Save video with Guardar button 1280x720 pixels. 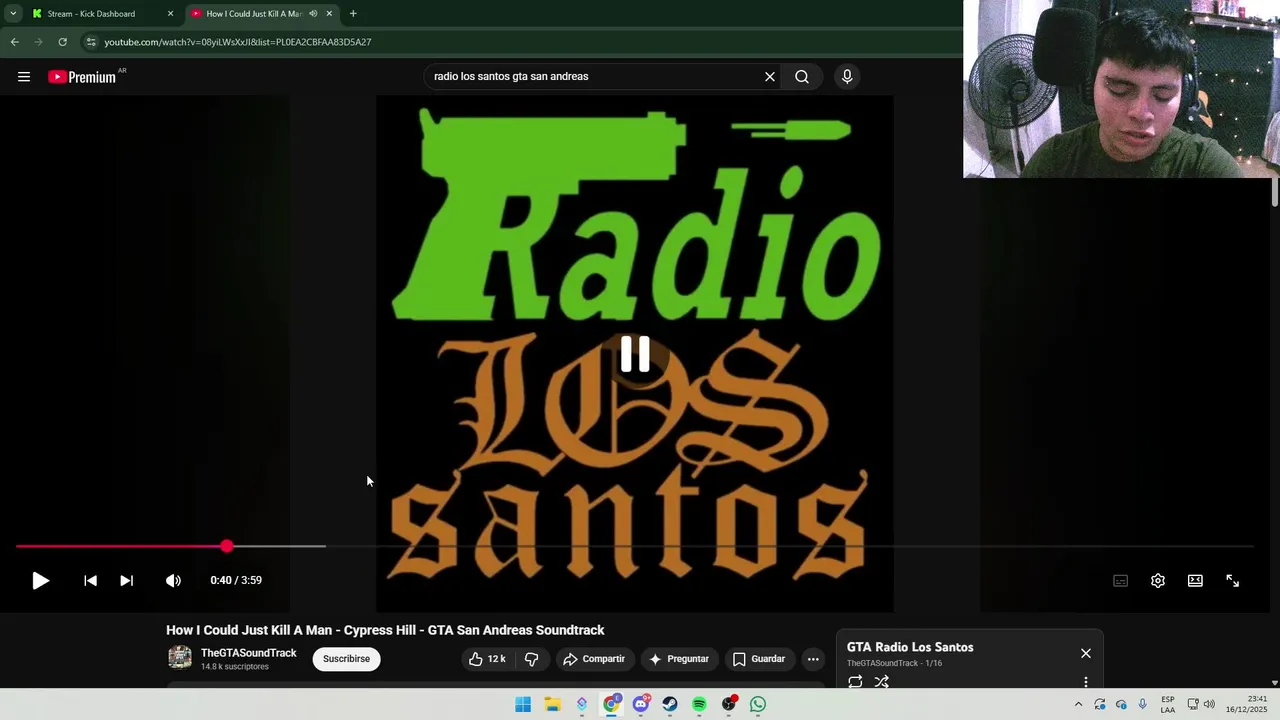[x=759, y=659]
